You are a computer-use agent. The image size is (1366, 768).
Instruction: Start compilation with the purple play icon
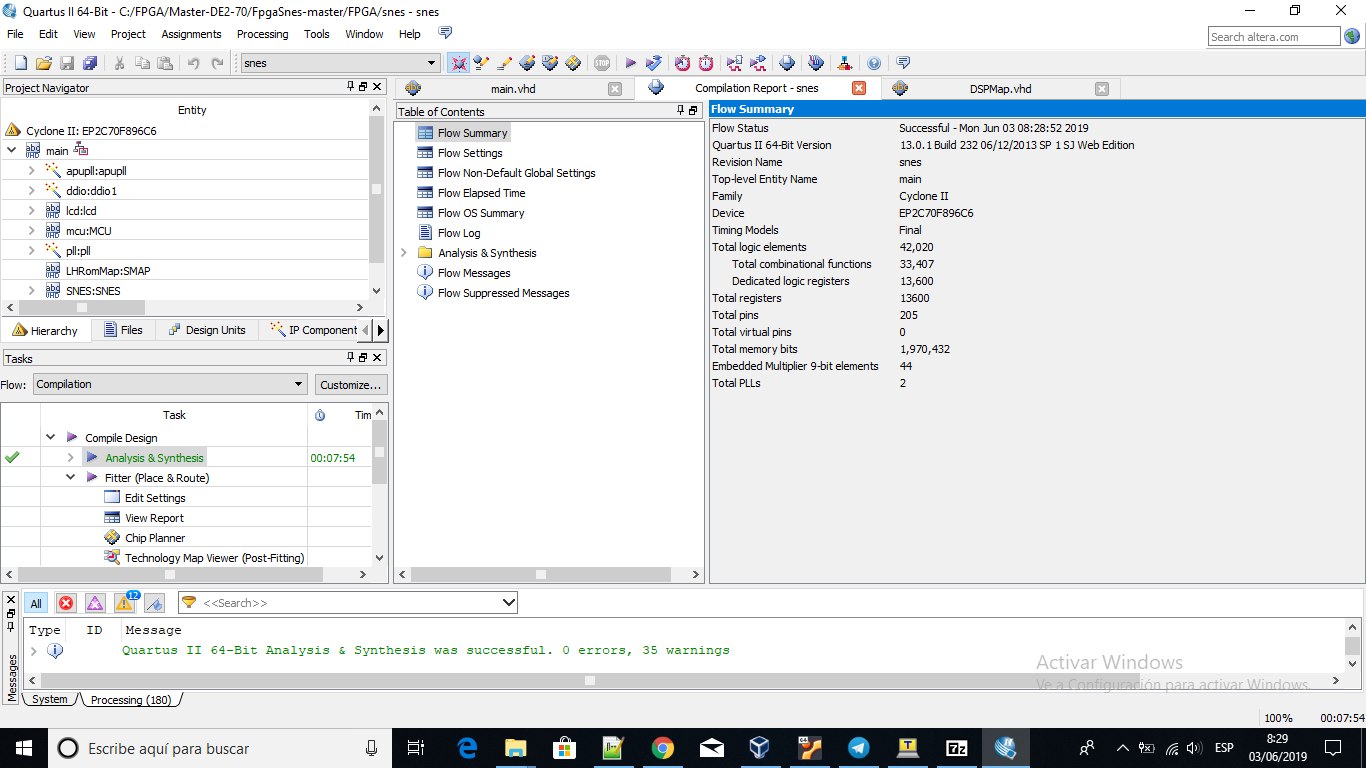pyautogui.click(x=631, y=63)
